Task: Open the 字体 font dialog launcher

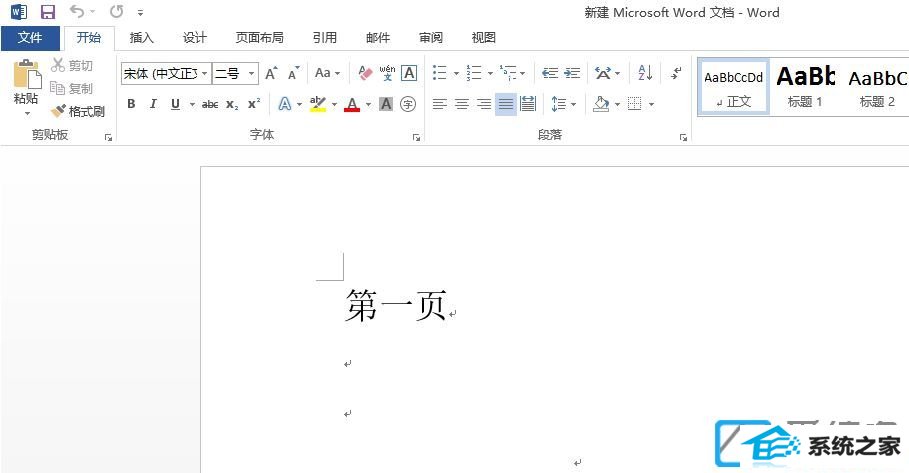Action: click(416, 137)
